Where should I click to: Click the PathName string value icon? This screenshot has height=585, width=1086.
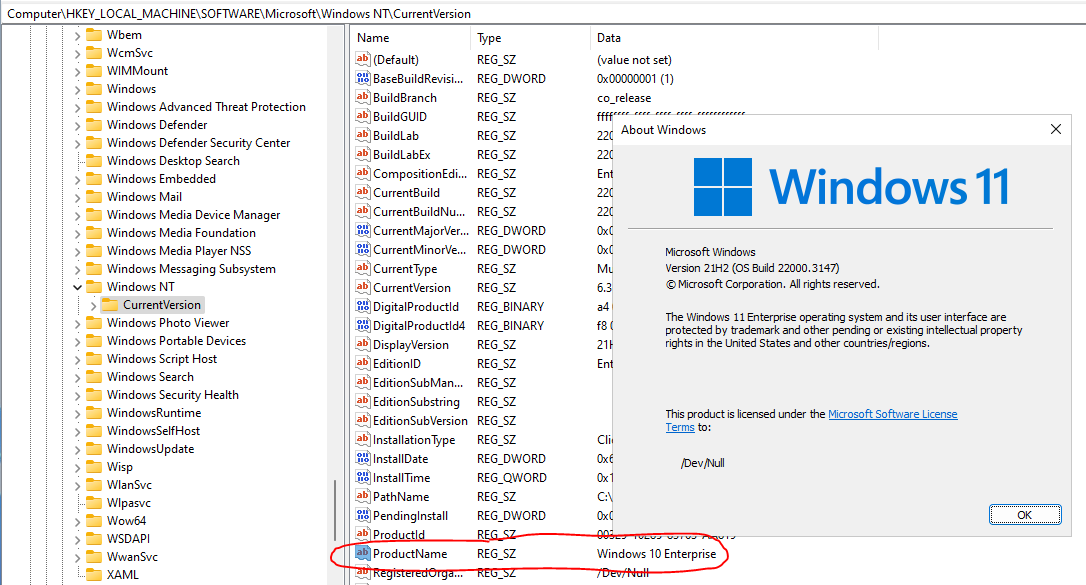coord(363,496)
